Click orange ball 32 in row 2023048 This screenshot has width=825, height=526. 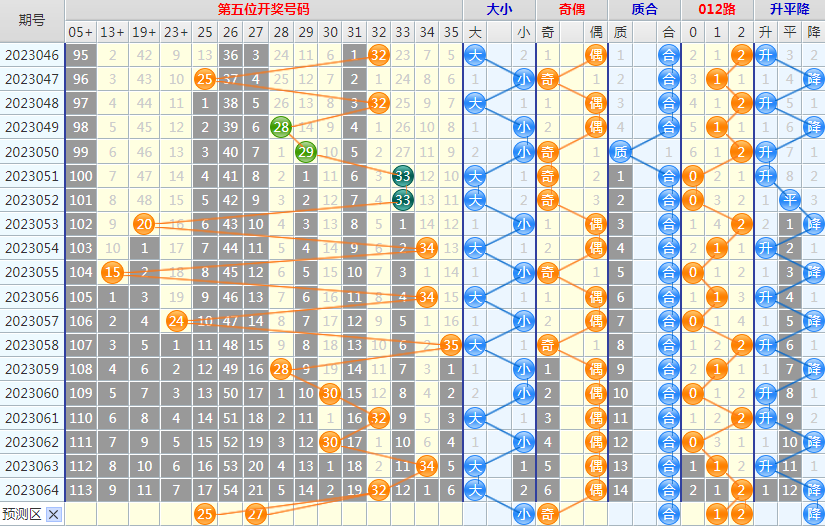click(378, 103)
